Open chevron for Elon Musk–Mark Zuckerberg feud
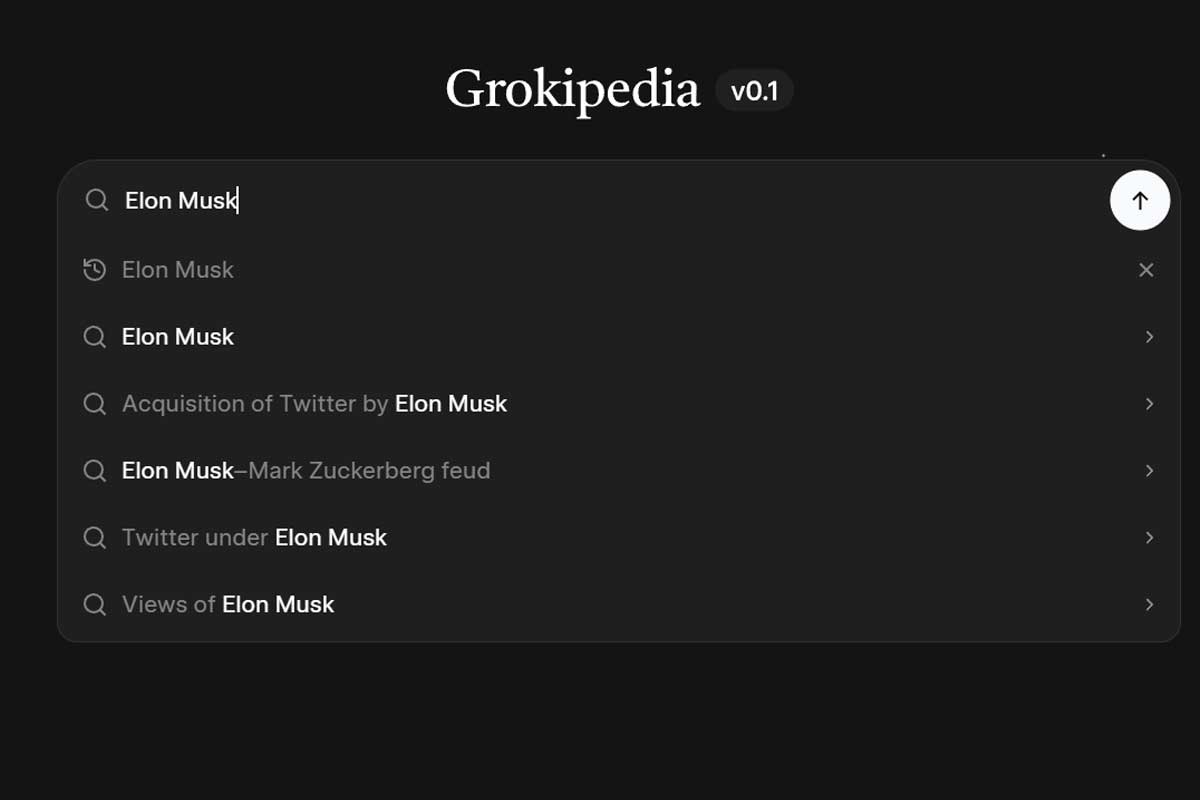Viewport: 1200px width, 800px height. point(1149,471)
